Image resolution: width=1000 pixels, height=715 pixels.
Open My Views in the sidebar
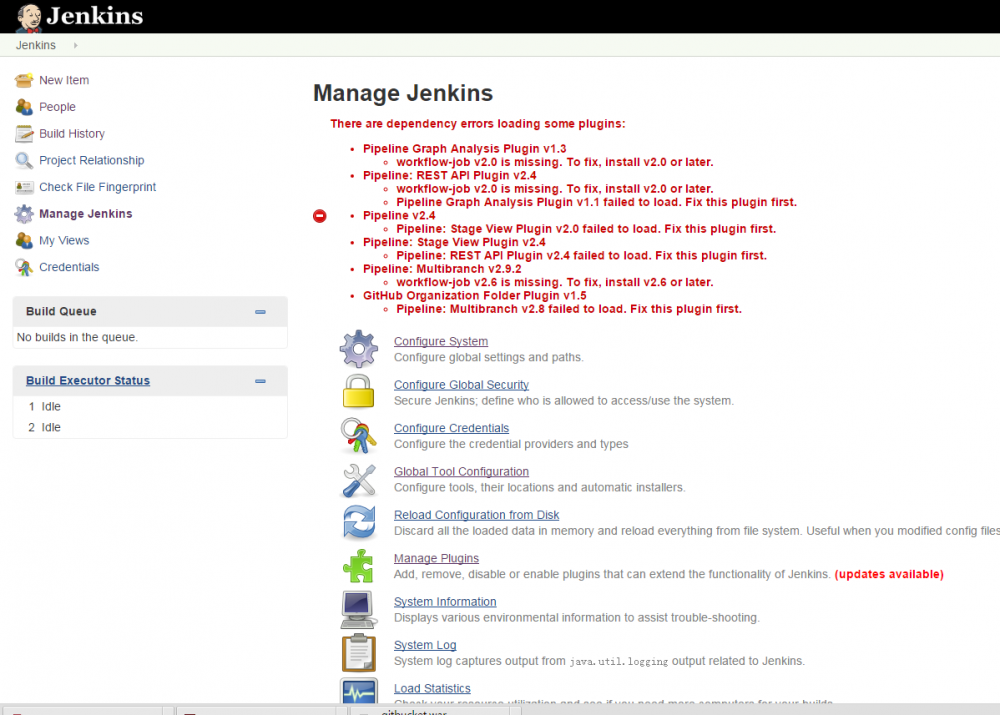[x=64, y=241]
